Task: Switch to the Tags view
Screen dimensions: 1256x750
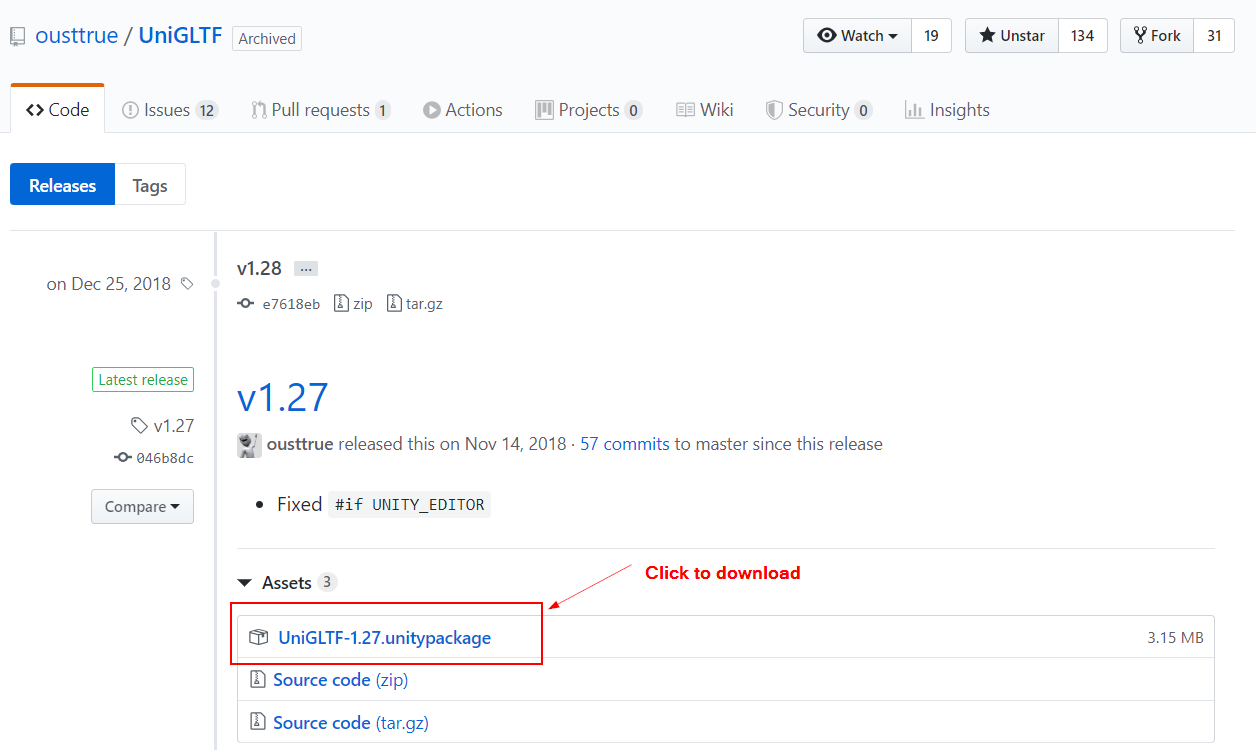Action: 150,185
